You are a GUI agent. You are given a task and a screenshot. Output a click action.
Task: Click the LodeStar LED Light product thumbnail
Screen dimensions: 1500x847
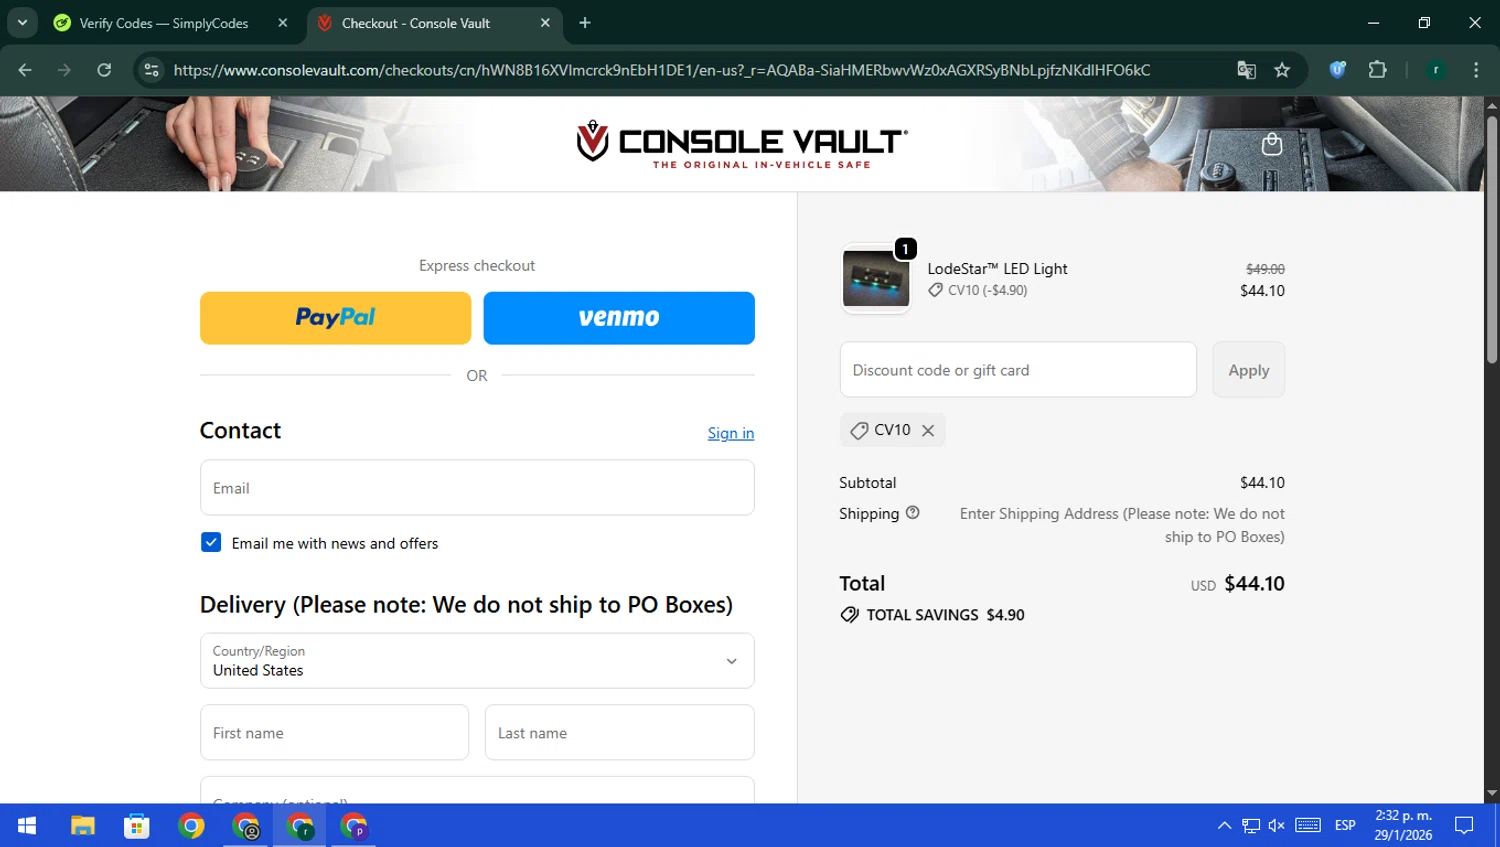(x=876, y=279)
